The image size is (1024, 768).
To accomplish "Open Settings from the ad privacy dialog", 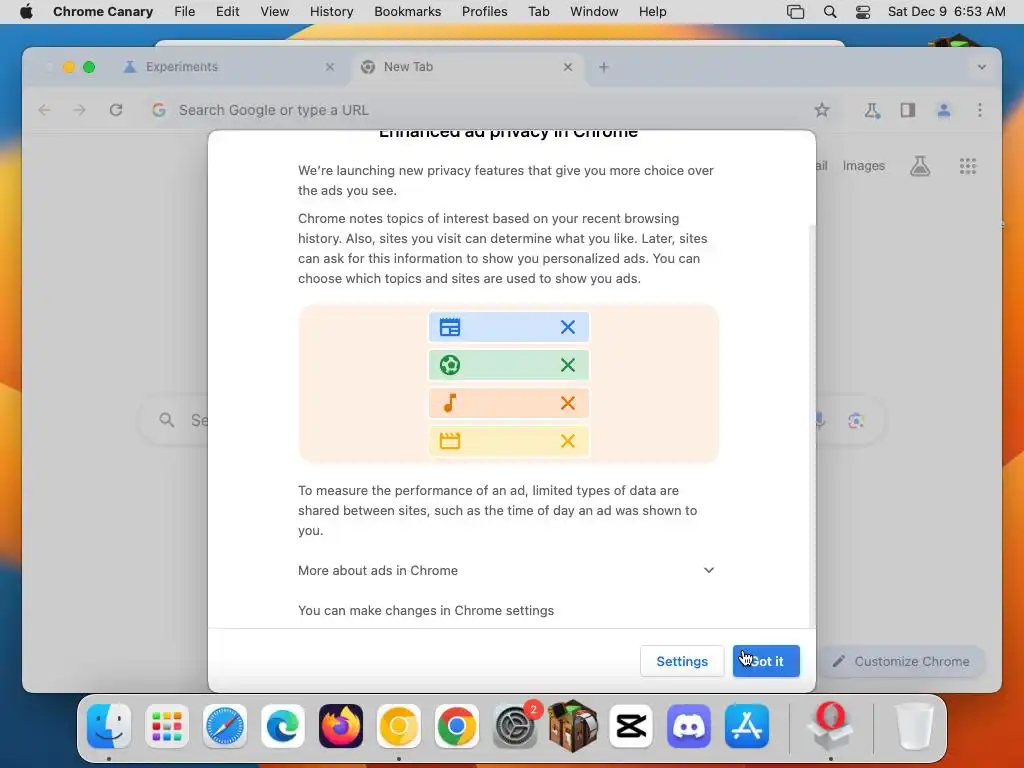I will [x=682, y=661].
